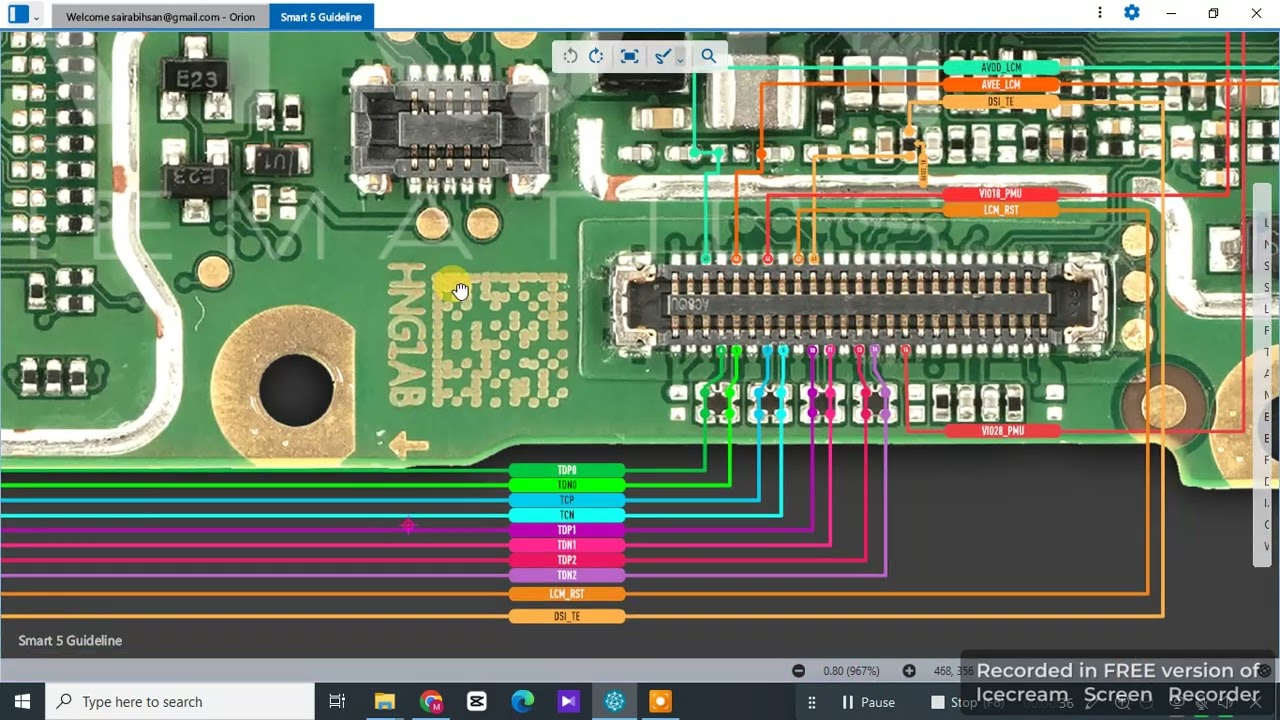This screenshot has height=720, width=1280.
Task: Rotate the board view counter-clockwise
Action: [x=570, y=56]
